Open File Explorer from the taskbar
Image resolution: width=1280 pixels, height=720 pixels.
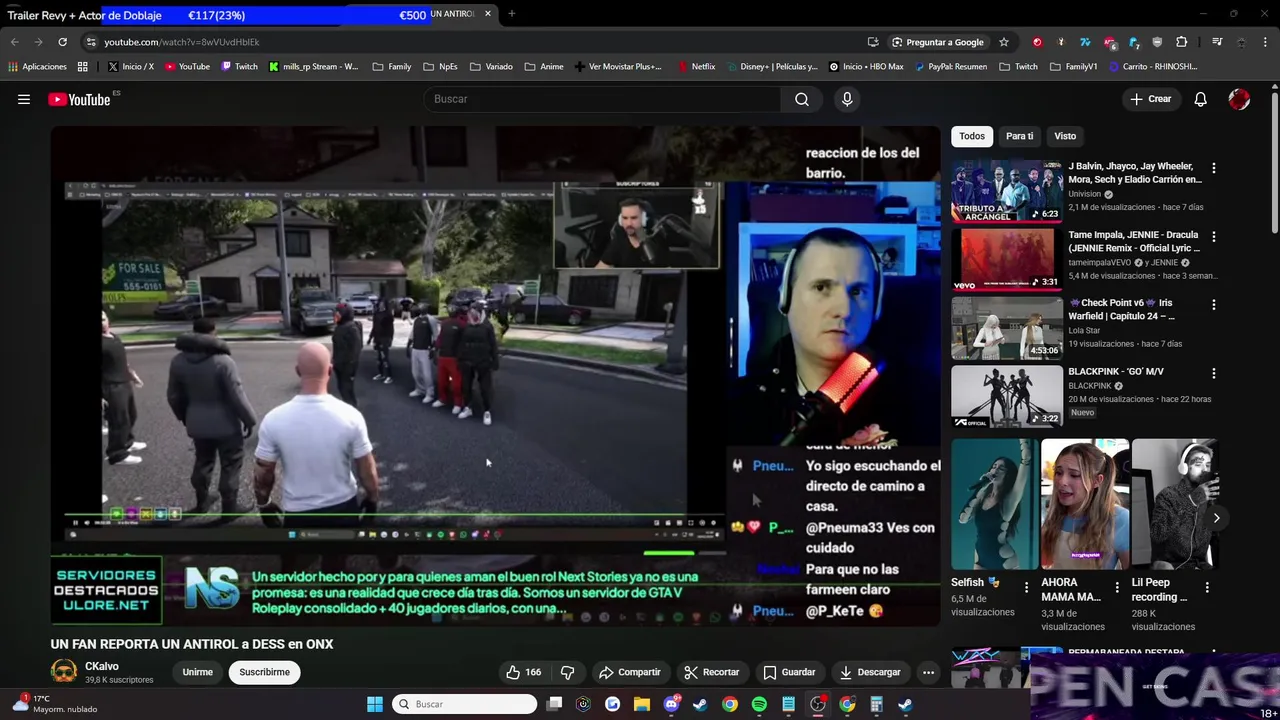point(641,704)
